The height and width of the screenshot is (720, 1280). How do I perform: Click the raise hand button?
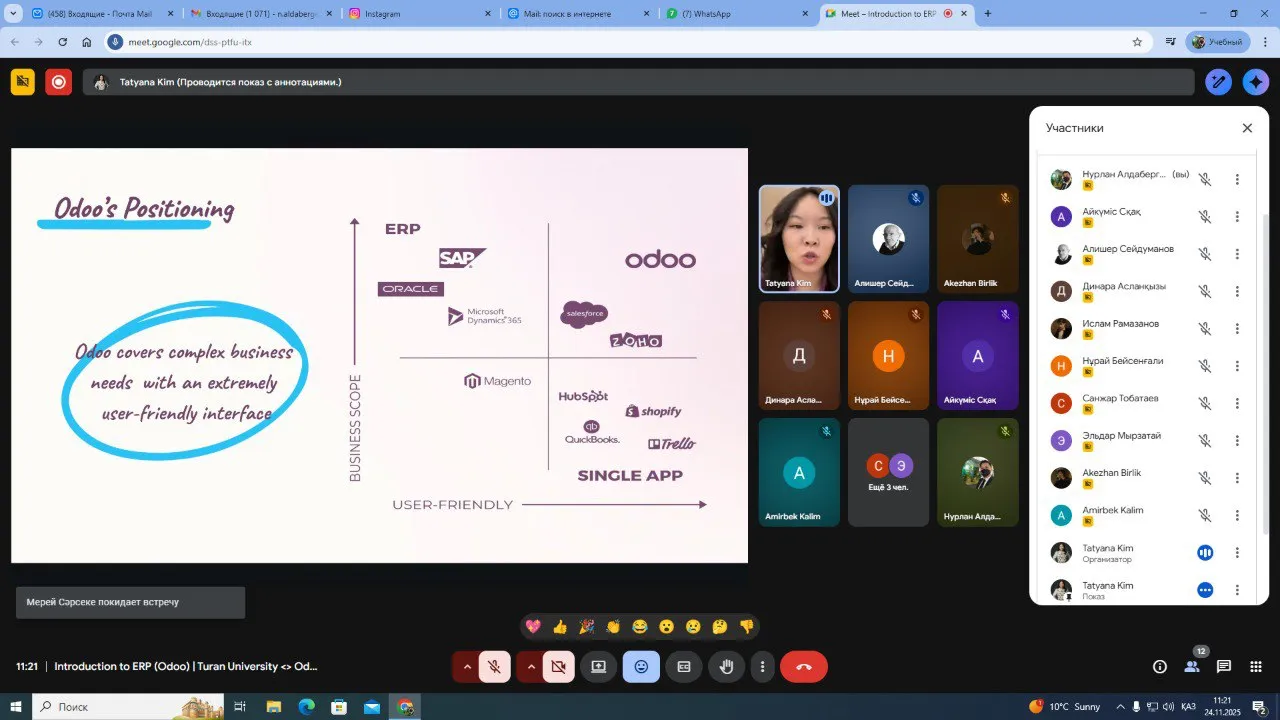pyautogui.click(x=727, y=666)
